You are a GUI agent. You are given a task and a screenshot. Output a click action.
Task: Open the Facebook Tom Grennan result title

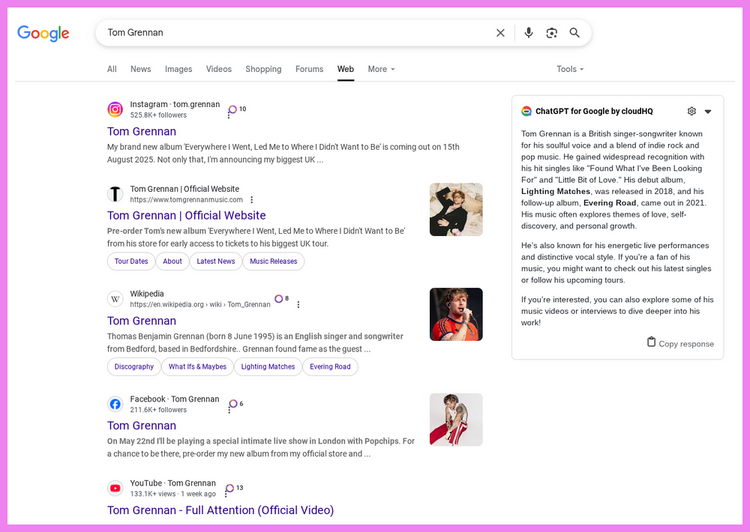142,425
